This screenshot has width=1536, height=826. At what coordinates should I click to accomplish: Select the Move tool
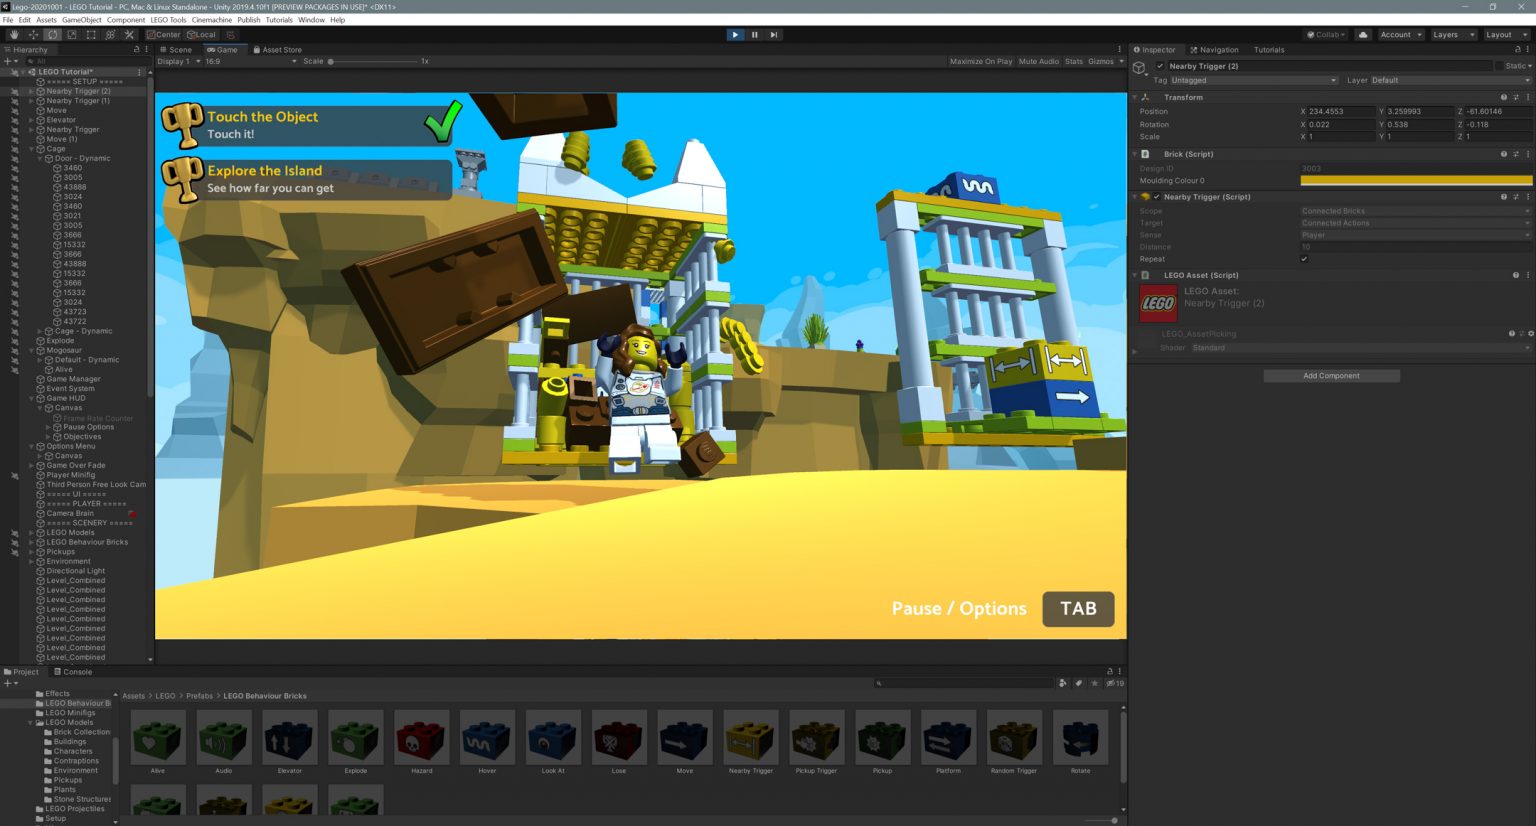[x=33, y=34]
